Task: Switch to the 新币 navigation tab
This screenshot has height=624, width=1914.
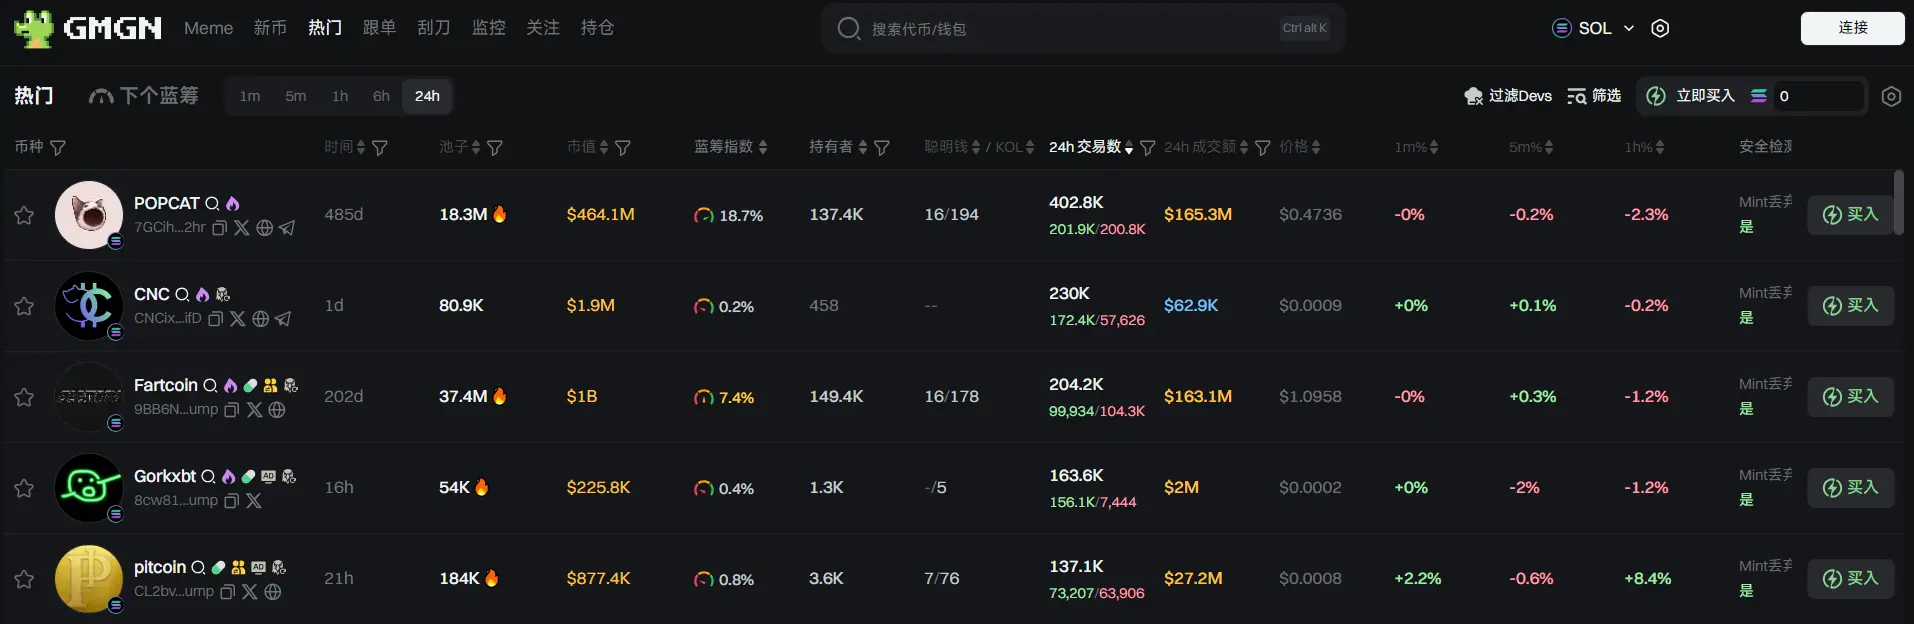Action: coord(270,28)
